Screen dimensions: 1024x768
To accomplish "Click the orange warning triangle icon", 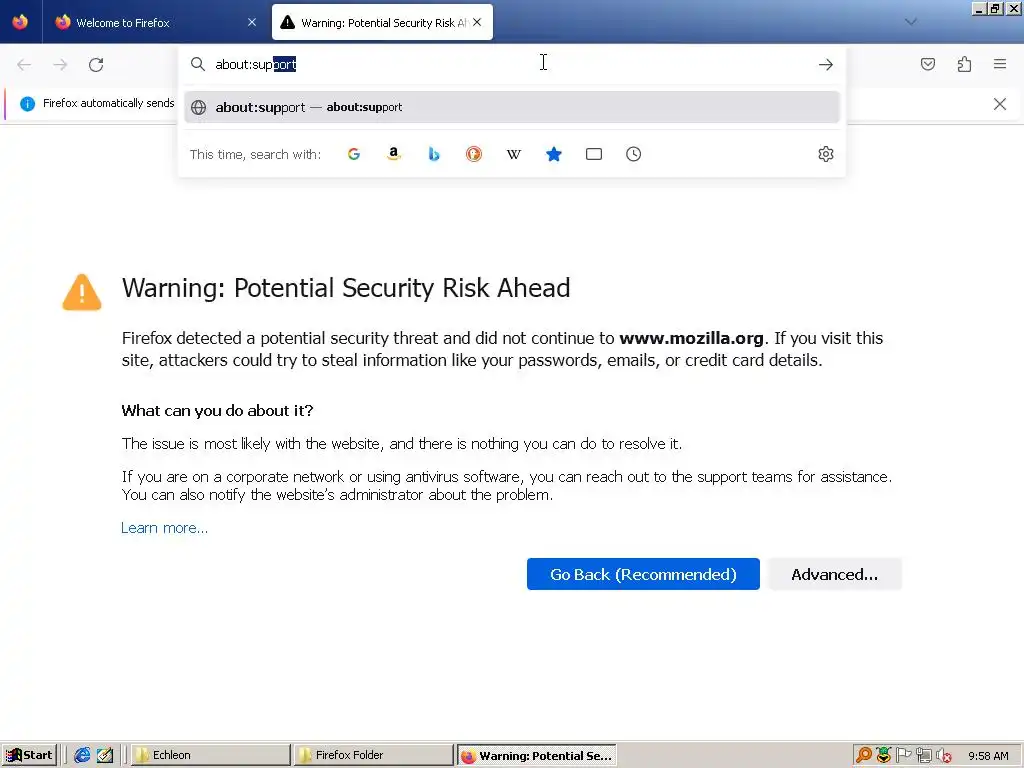I will tap(82, 292).
